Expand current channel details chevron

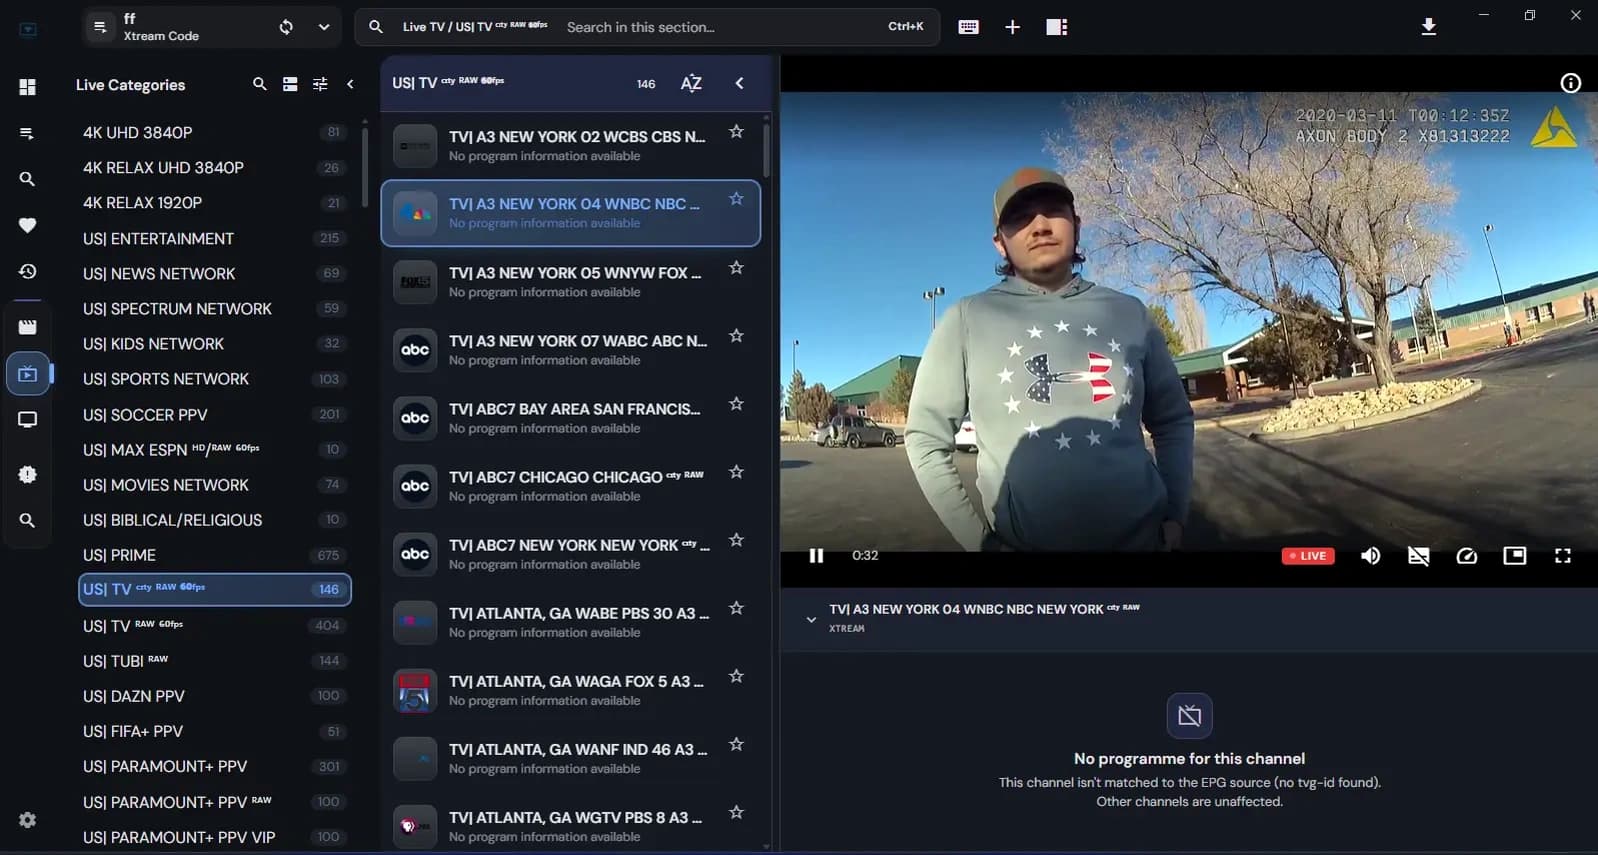click(x=811, y=619)
